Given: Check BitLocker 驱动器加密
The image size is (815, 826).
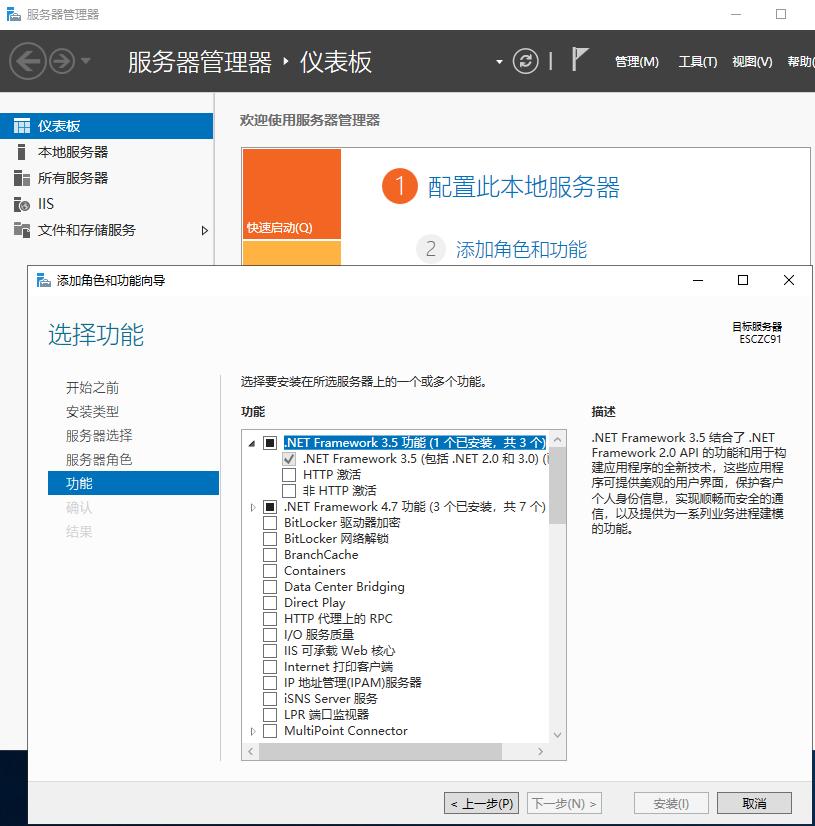Looking at the screenshot, I should [268, 523].
